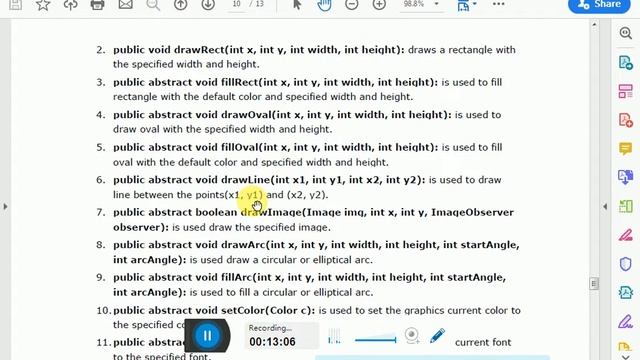Open the purple Request Signatures pen tool
Screen dimensions: 640x360
tap(625, 322)
